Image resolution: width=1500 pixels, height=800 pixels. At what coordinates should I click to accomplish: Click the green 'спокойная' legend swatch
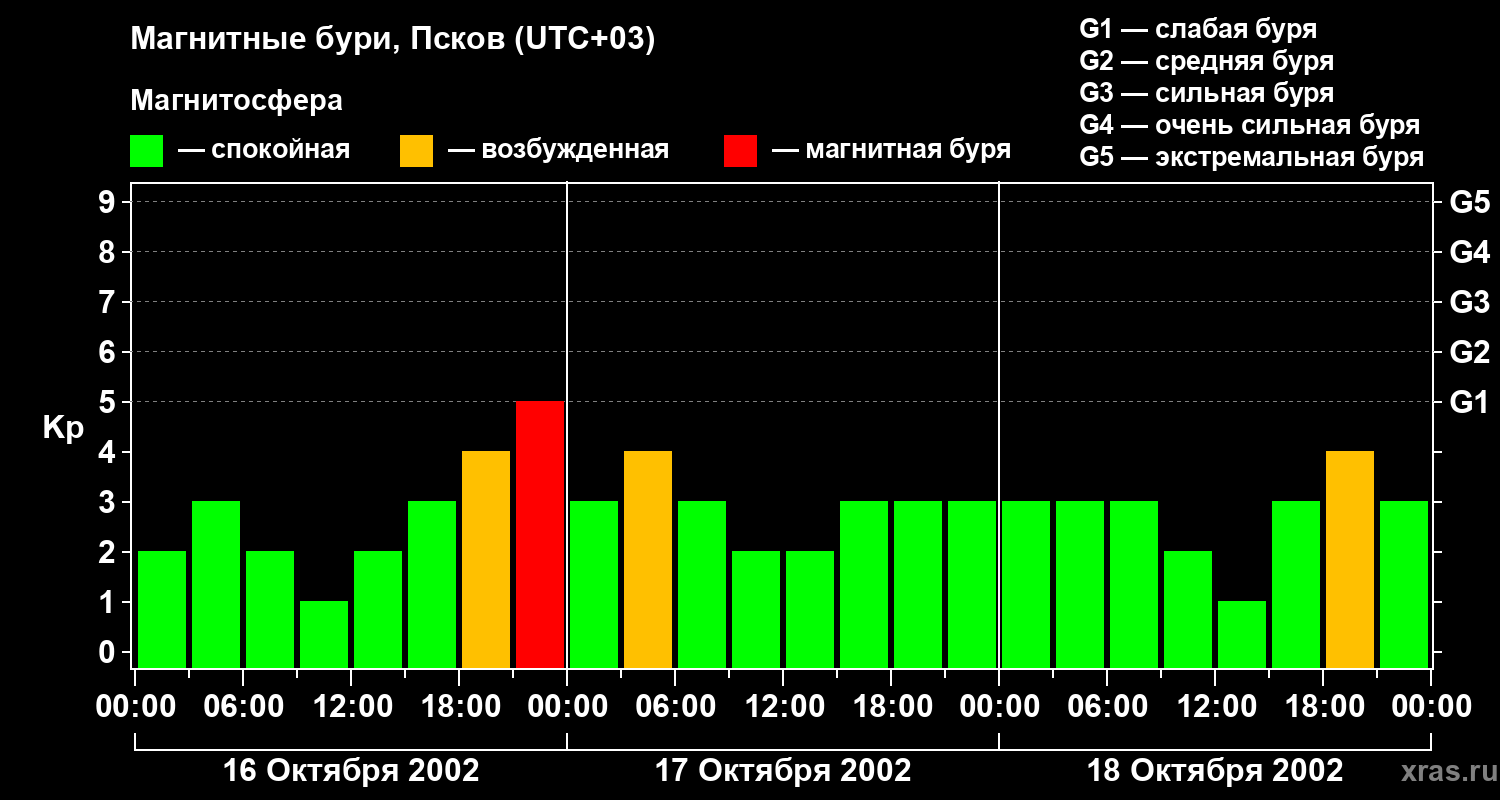[147, 151]
